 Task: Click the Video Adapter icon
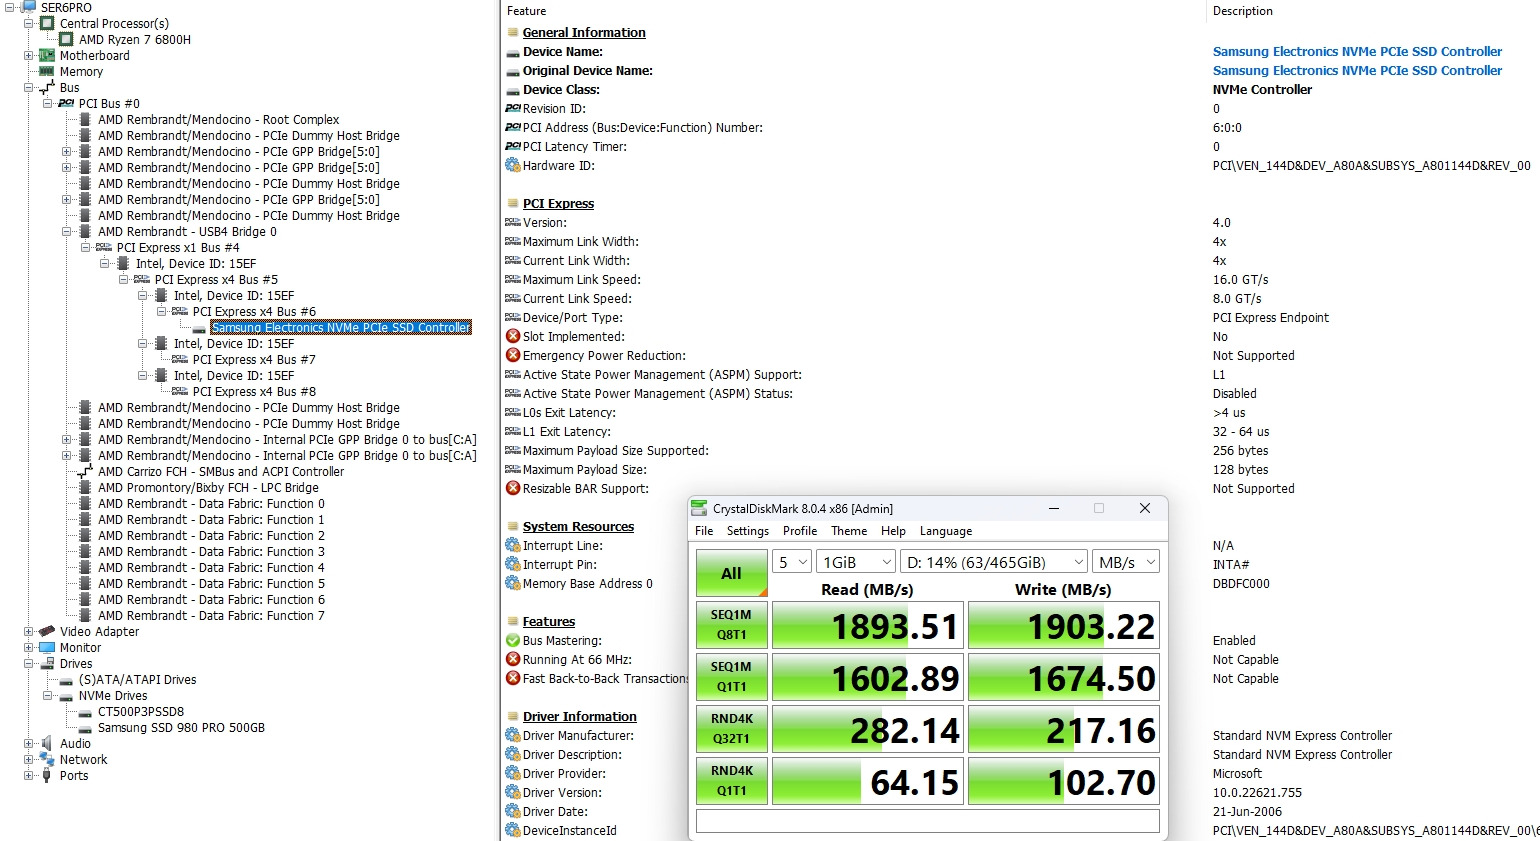(x=47, y=631)
